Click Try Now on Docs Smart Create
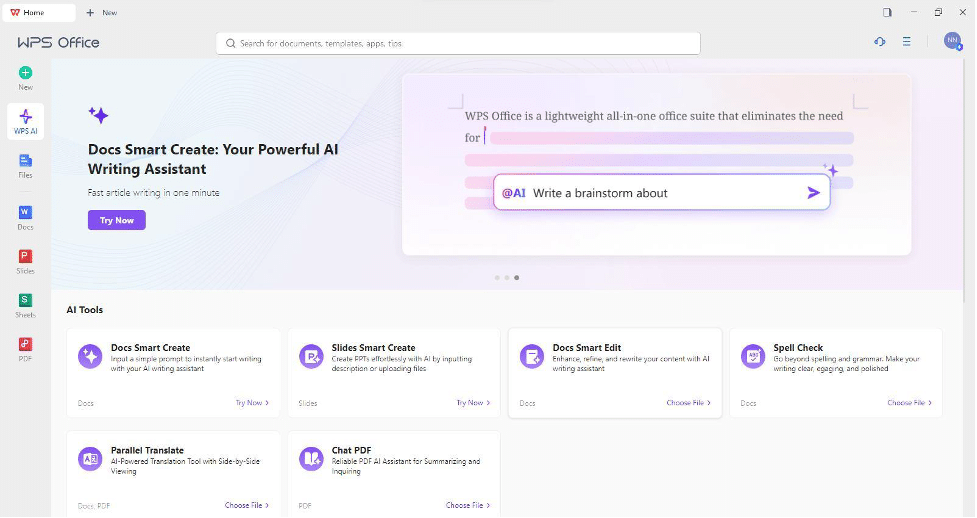 [252, 403]
